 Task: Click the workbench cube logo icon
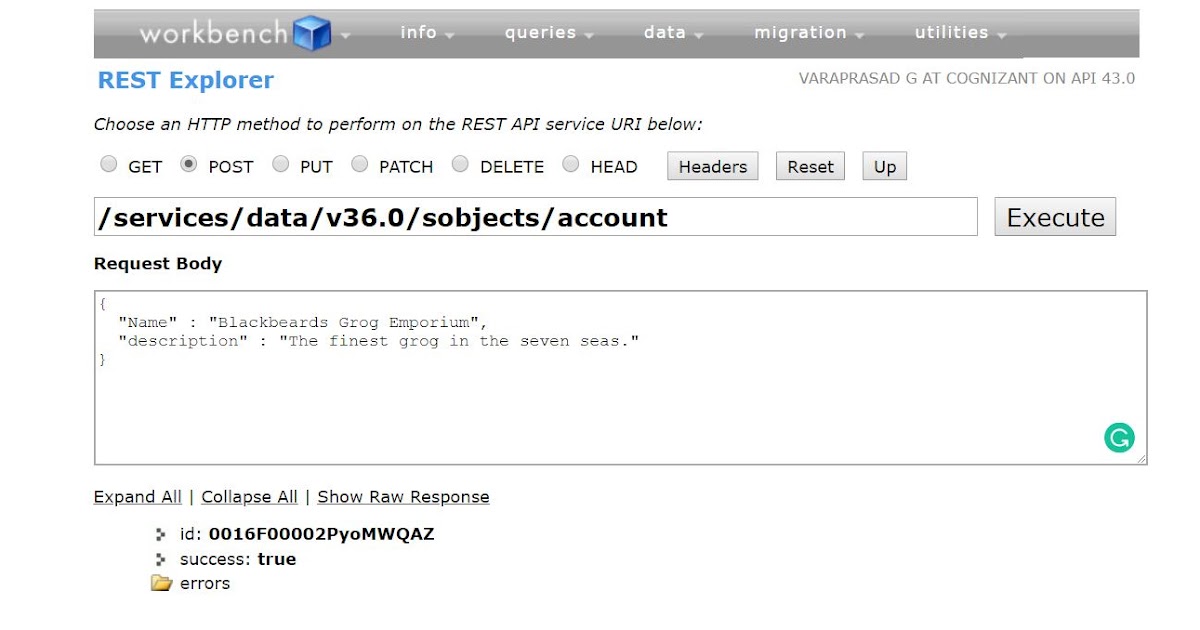(310, 32)
